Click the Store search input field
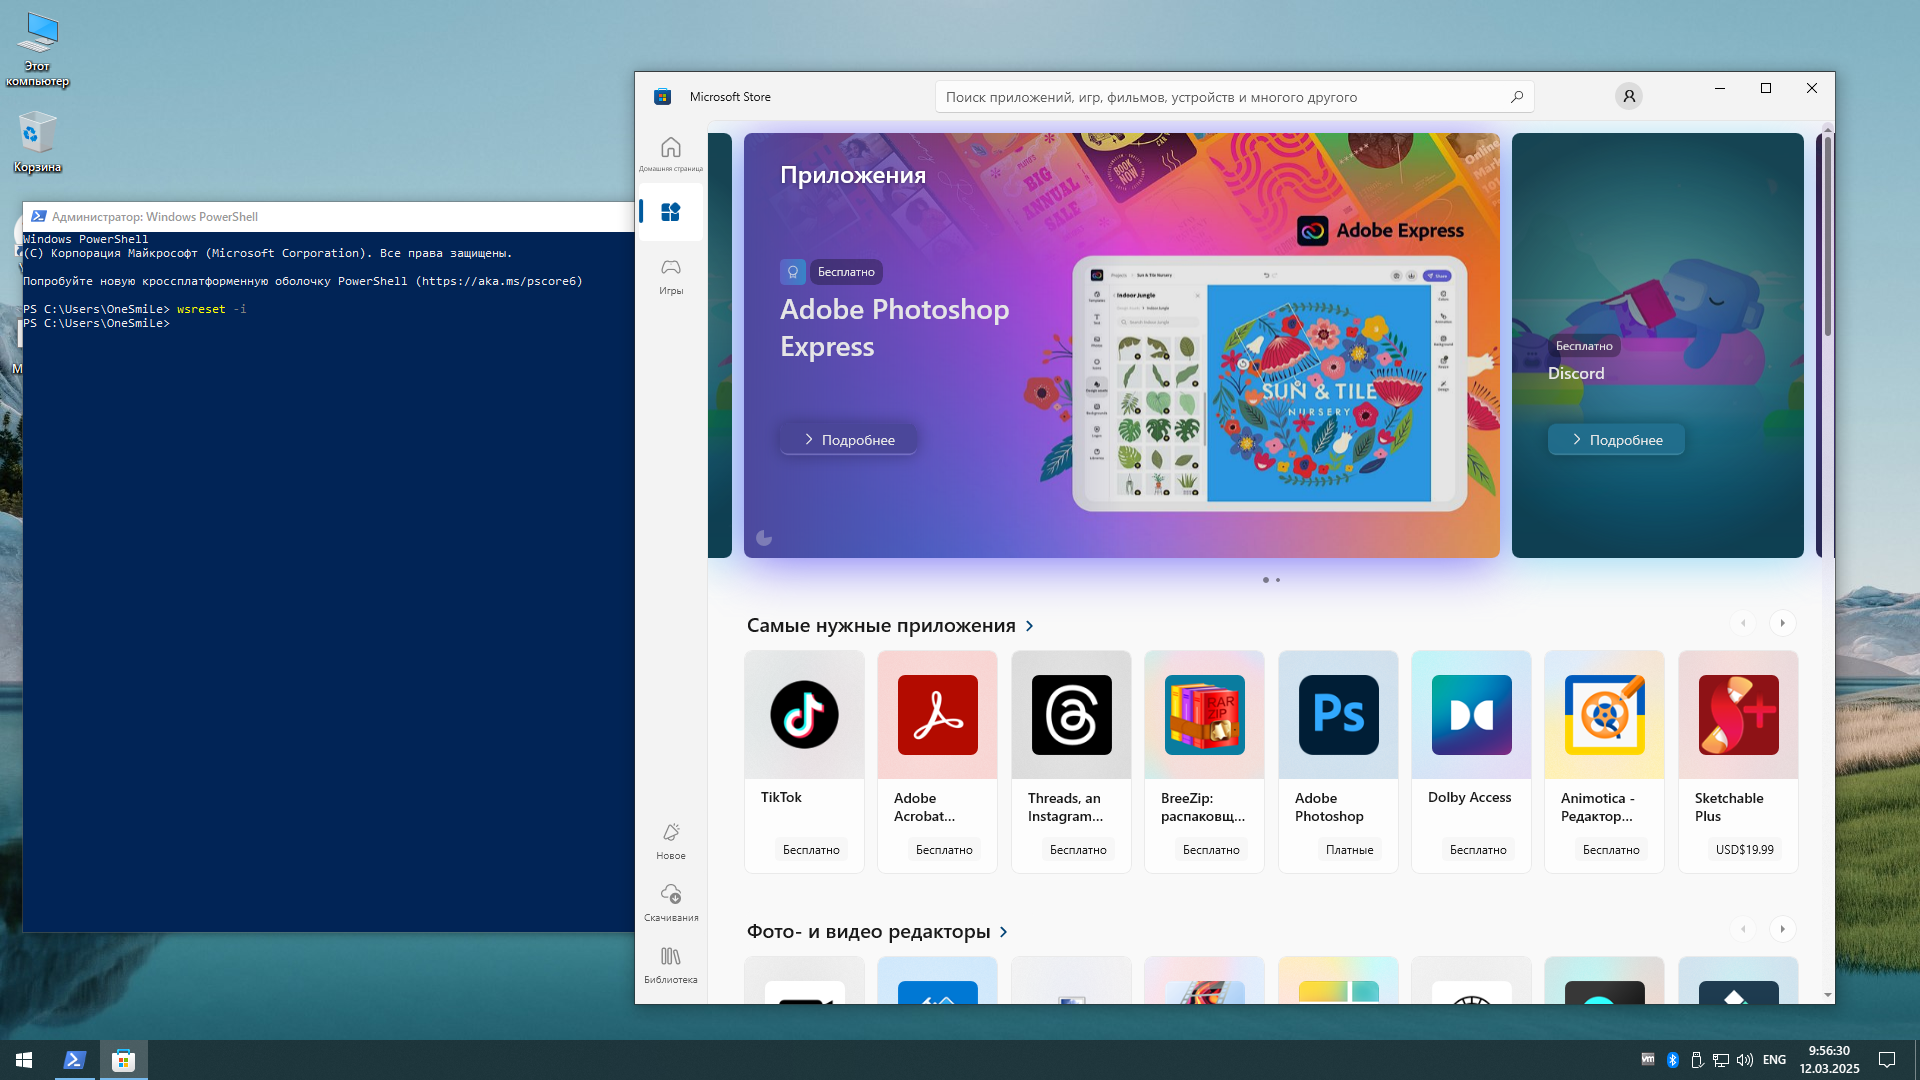The image size is (1920, 1080). pyautogui.click(x=1220, y=97)
